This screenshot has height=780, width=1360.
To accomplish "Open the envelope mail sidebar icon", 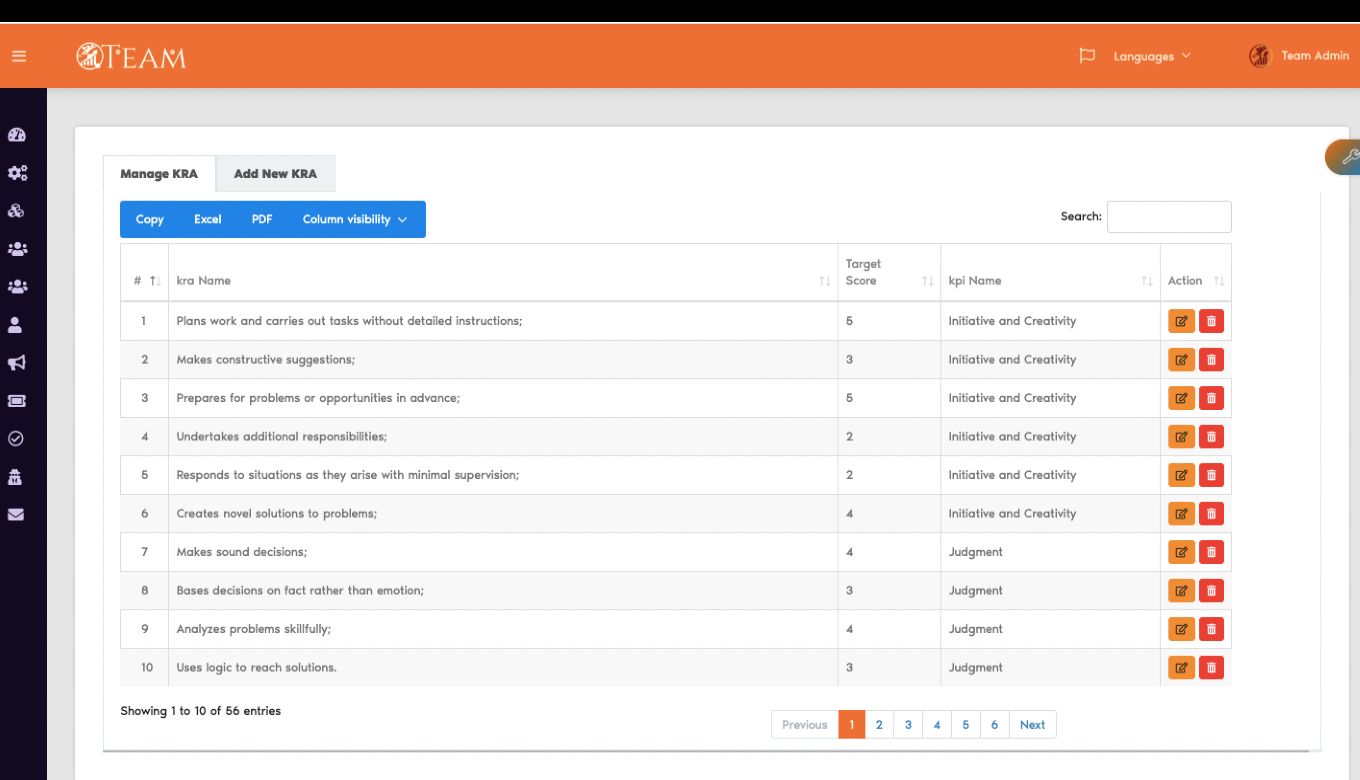I will click(16, 515).
